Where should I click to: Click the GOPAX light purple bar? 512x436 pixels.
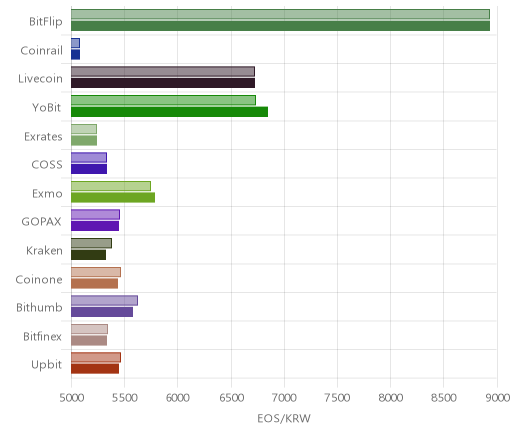point(95,215)
